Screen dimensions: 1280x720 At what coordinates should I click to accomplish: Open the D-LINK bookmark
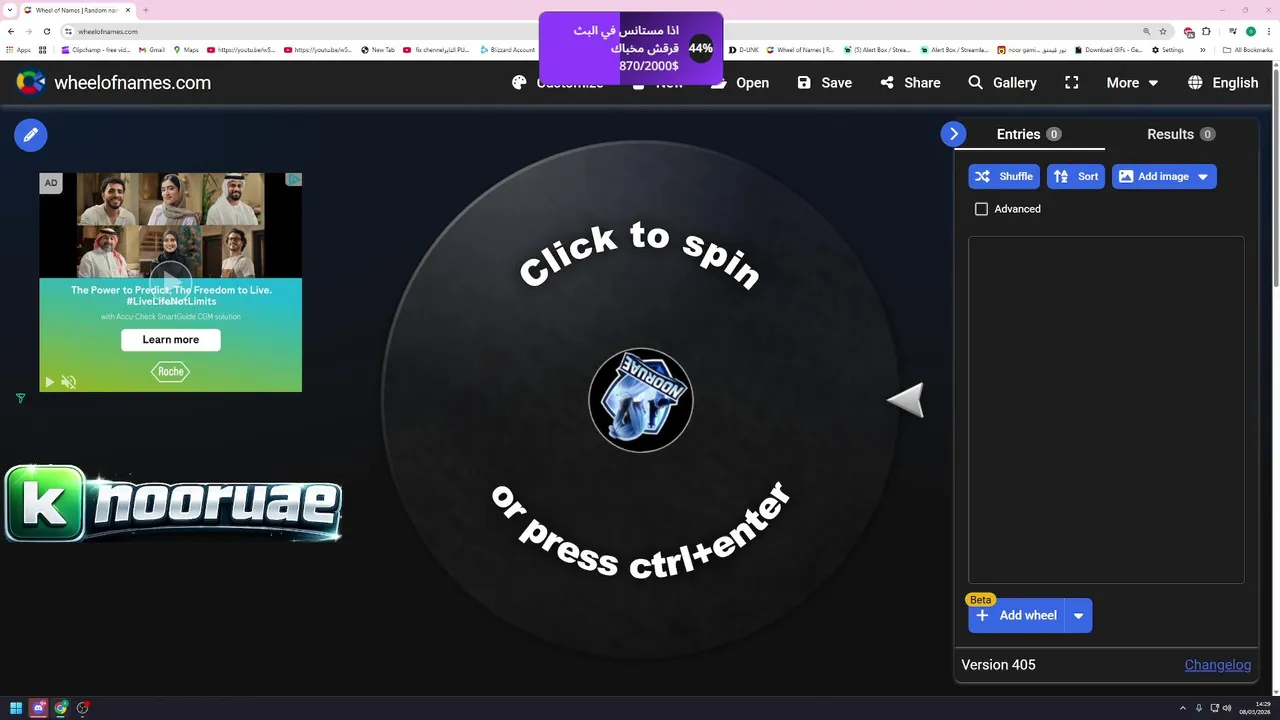pyautogui.click(x=745, y=50)
